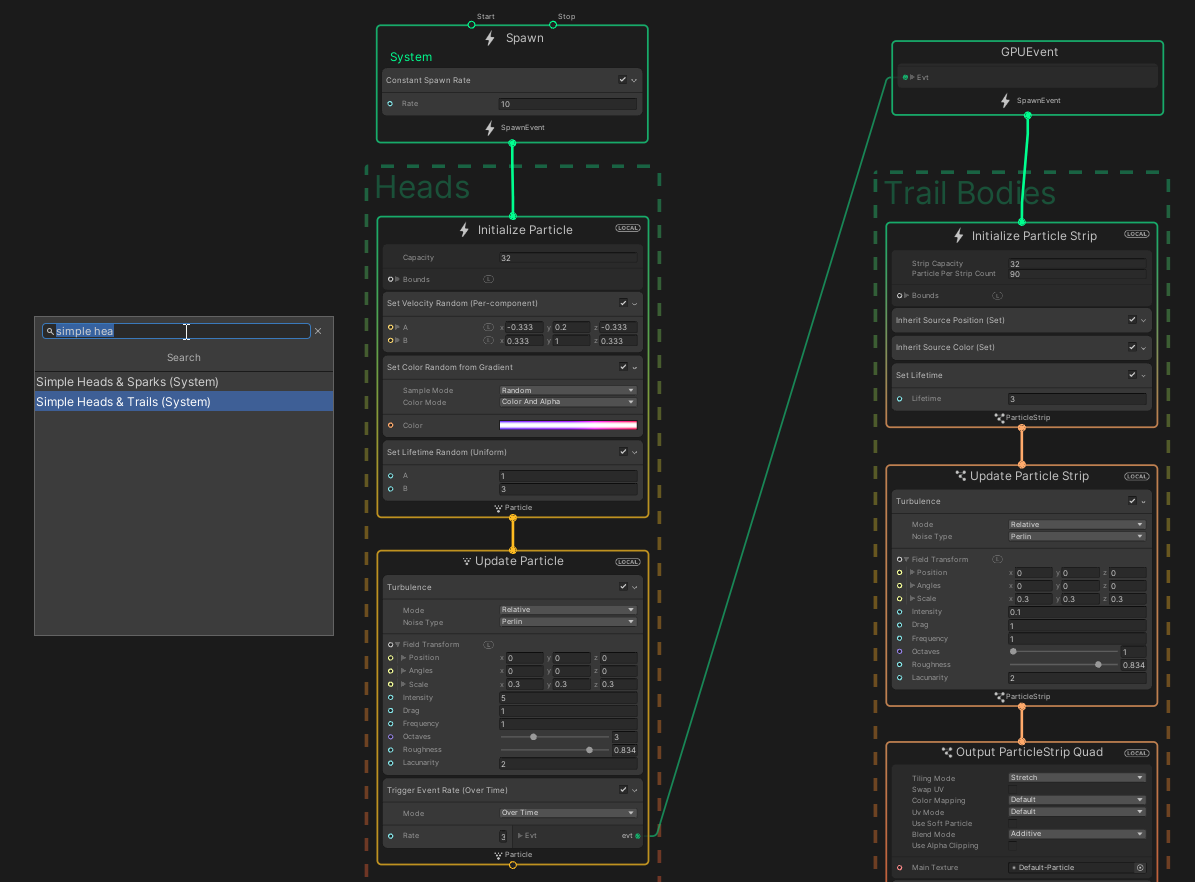Image resolution: width=1195 pixels, height=882 pixels.
Task: Click the LOCAL badge on Initialize Particle node
Action: 627,228
